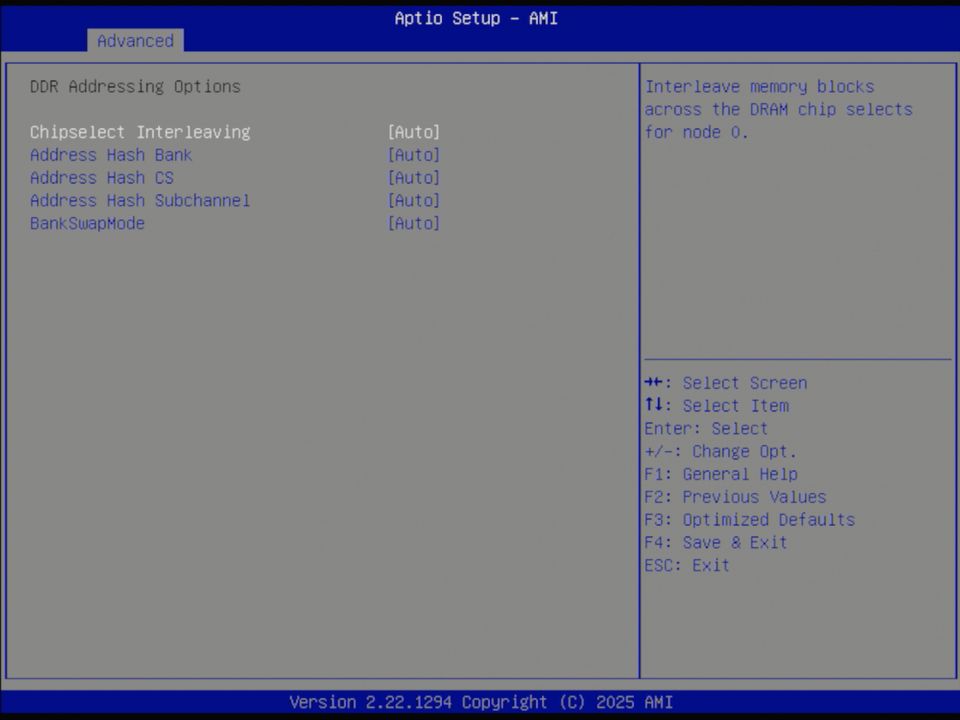This screenshot has width=960, height=720.
Task: Click the F2: Previous Values hint
Action: pos(735,497)
